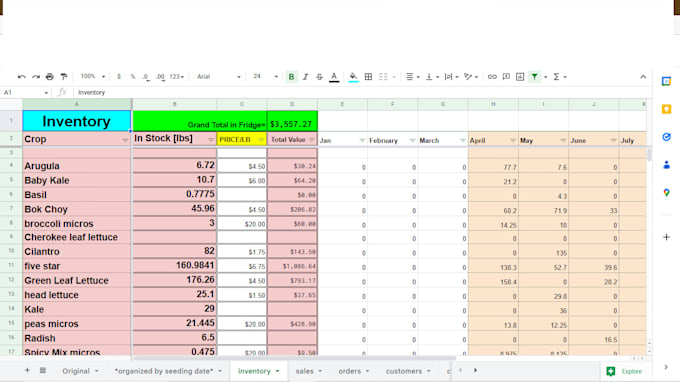Select the Inventory title cell
Image resolution: width=680 pixels, height=382 pixels.
[76, 121]
